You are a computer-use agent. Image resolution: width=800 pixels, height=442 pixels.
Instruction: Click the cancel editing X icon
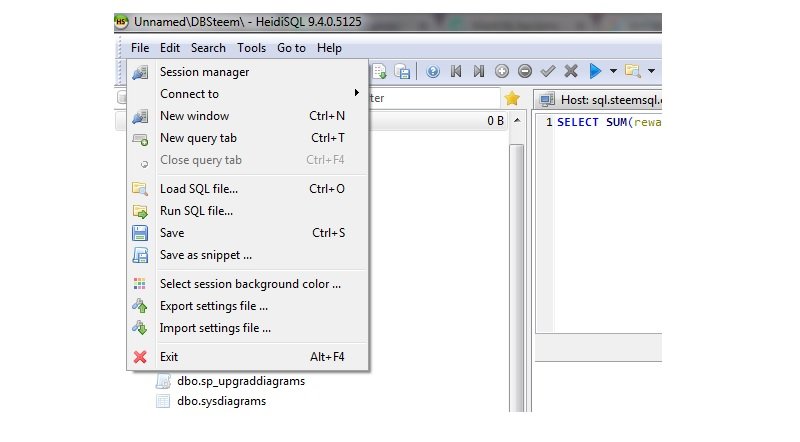point(571,71)
